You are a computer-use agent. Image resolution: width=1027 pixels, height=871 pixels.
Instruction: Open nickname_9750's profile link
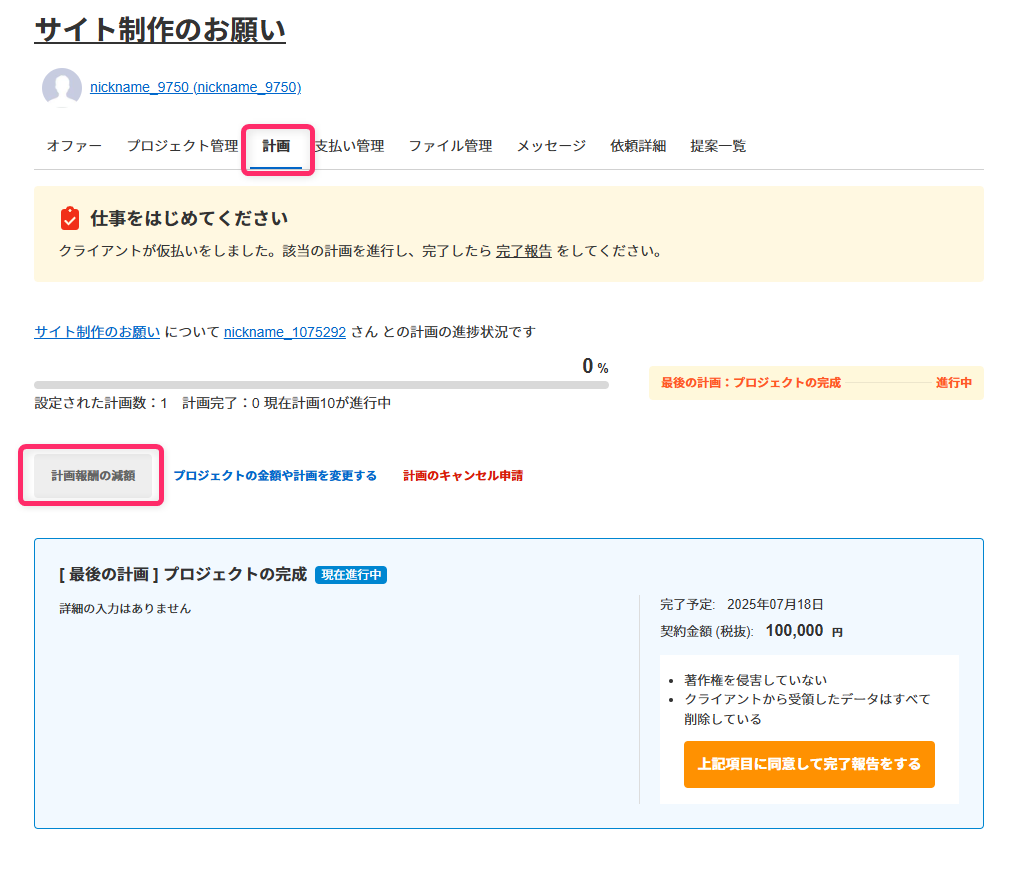coord(194,87)
